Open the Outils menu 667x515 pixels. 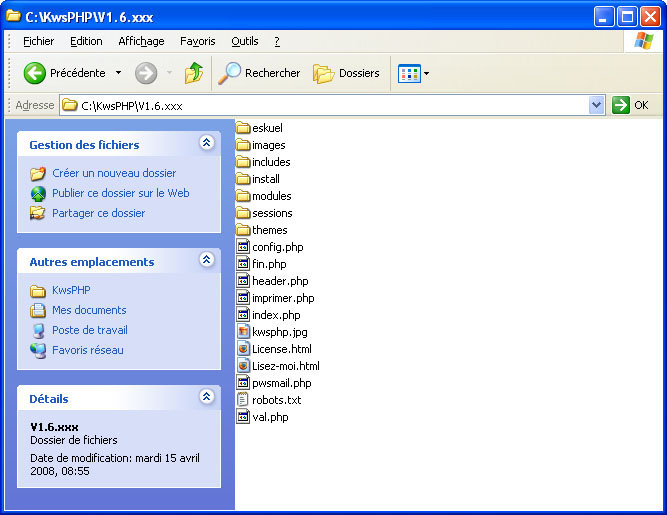pos(245,41)
